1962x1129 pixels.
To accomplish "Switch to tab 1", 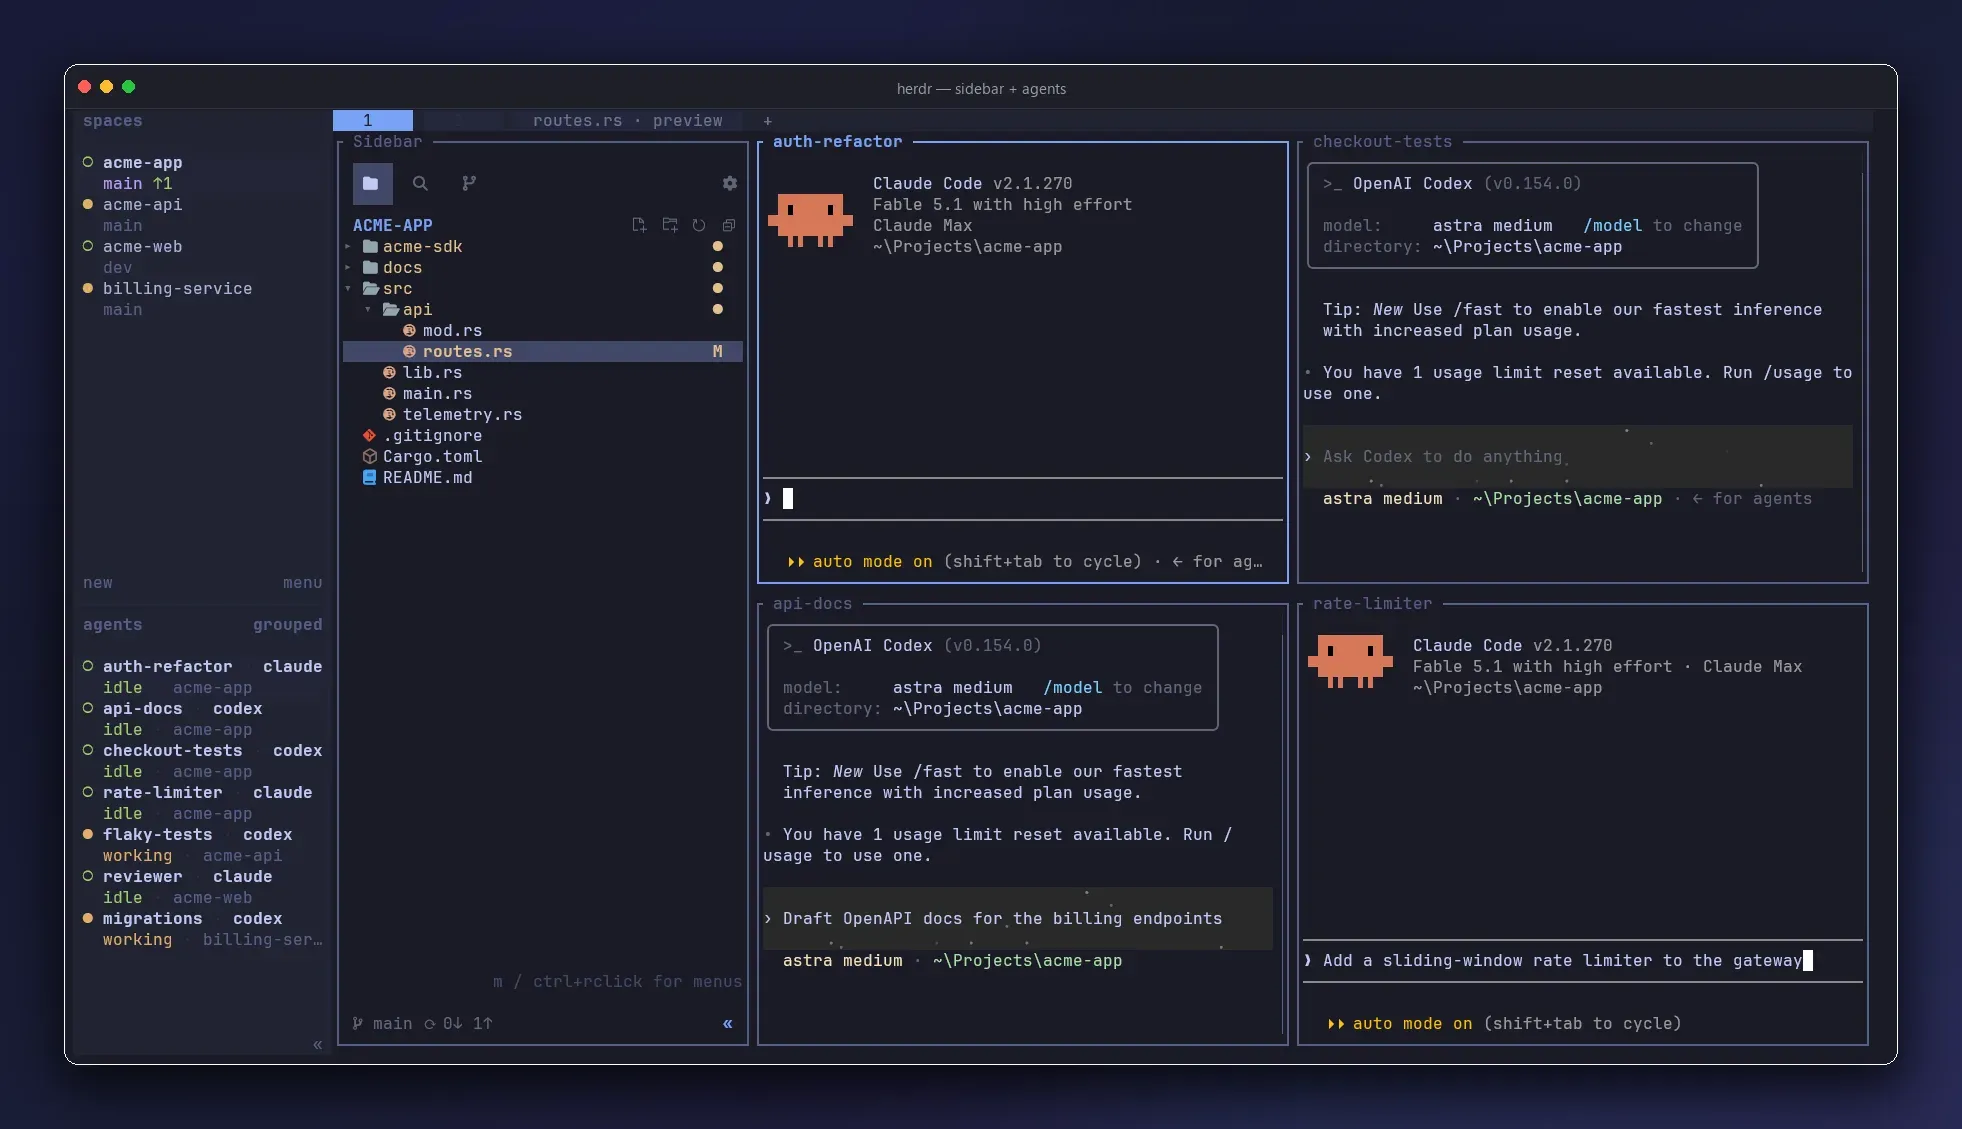I will (x=372, y=120).
